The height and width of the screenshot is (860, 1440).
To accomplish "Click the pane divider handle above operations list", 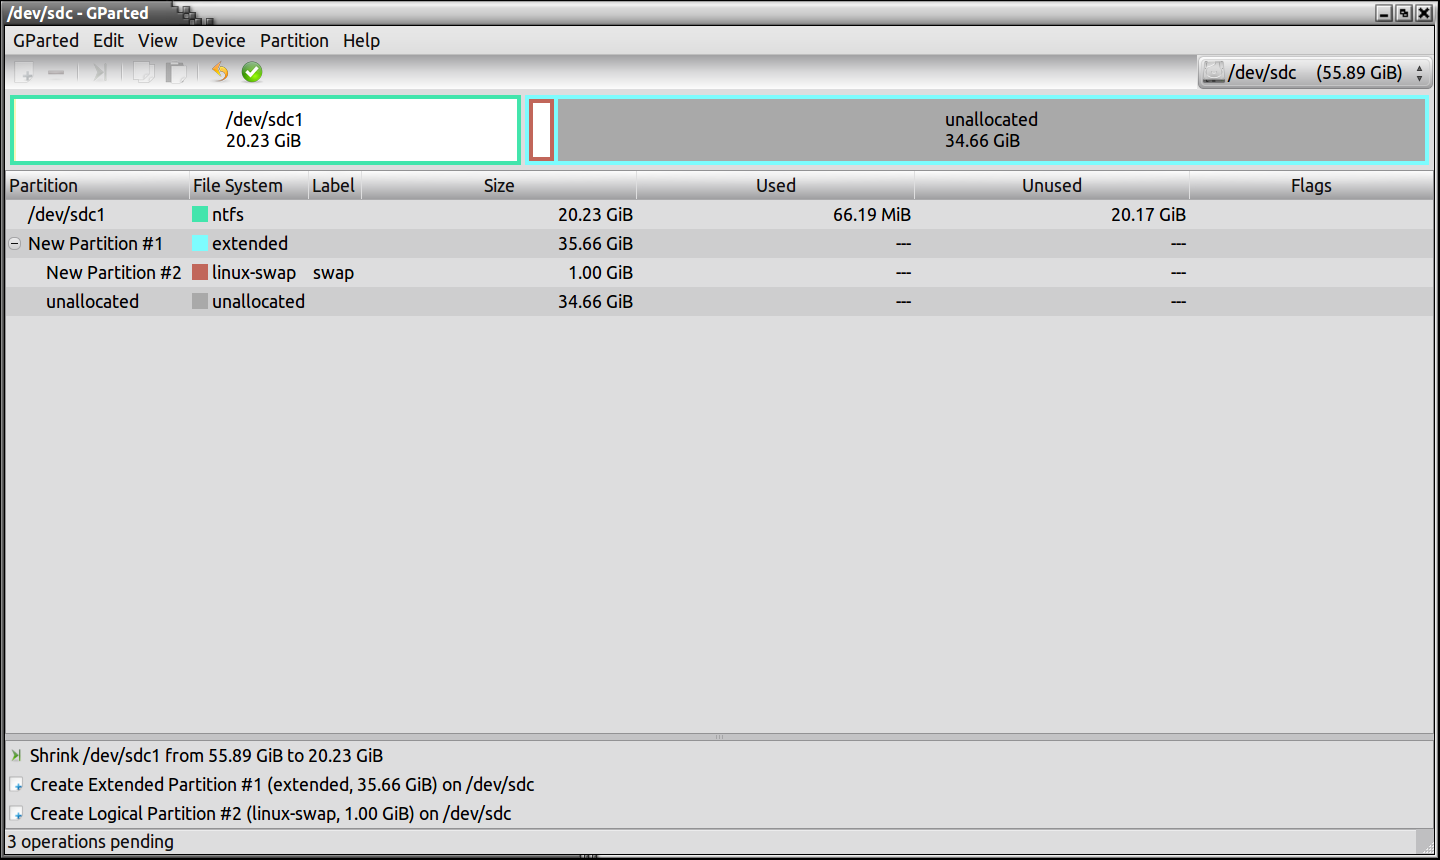I will pos(719,737).
